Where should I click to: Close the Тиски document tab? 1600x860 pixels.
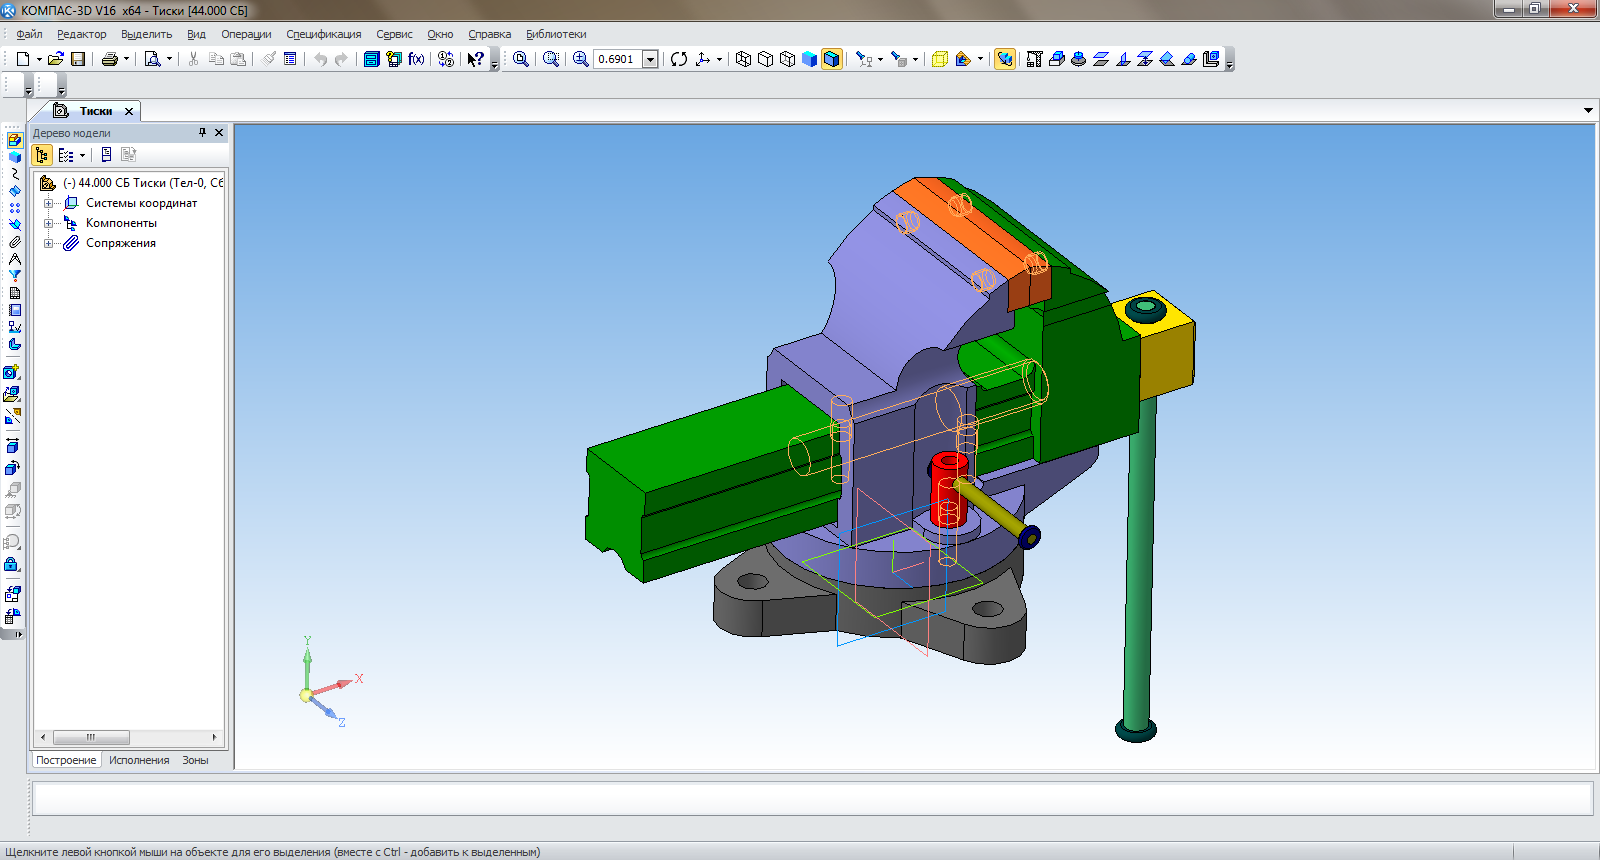pos(129,111)
